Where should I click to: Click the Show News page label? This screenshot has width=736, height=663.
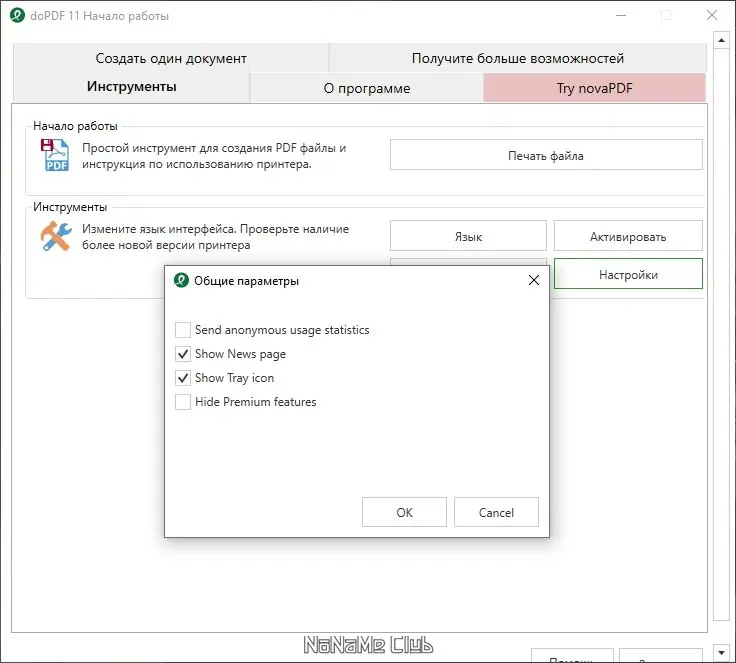point(240,354)
